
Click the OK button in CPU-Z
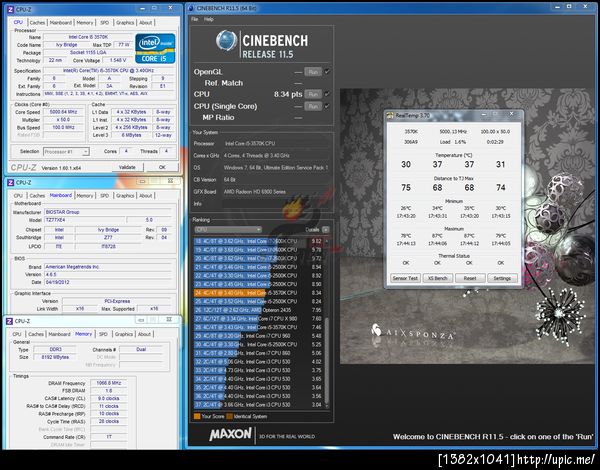162,167
